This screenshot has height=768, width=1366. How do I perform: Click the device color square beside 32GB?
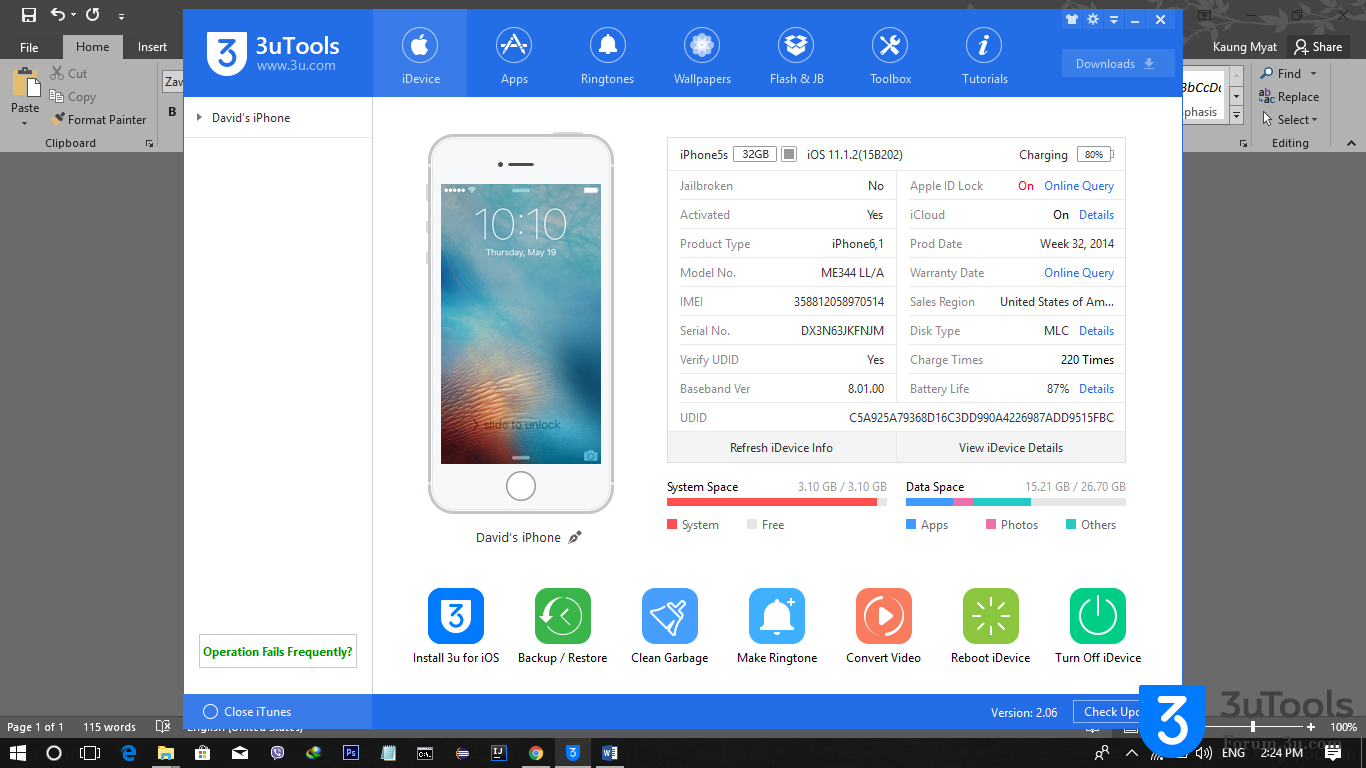pyautogui.click(x=789, y=155)
